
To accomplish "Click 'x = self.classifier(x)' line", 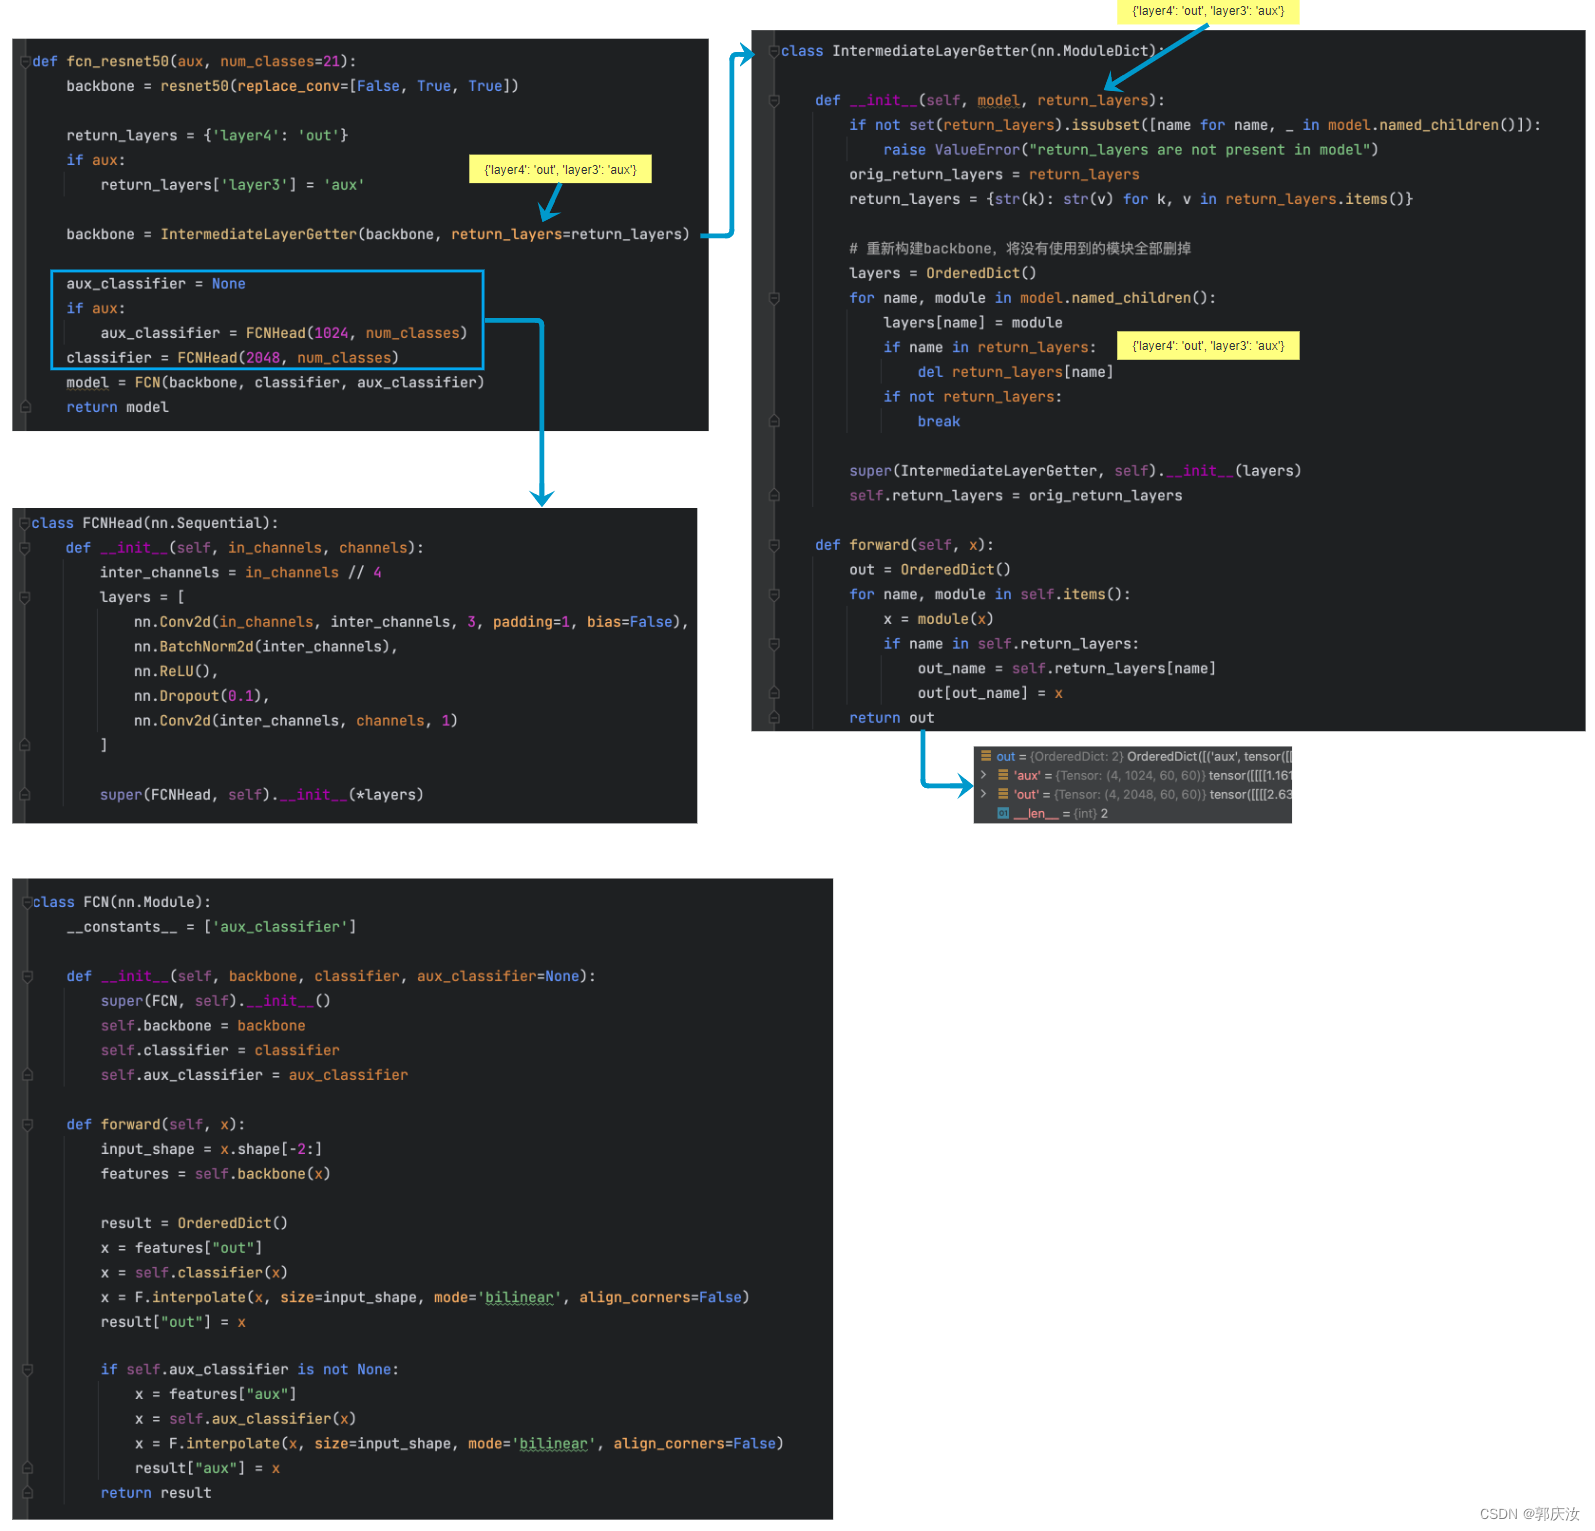I will click(194, 1273).
